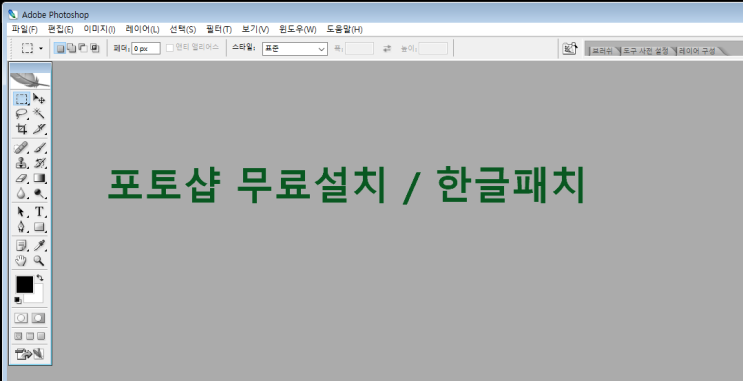Open the 필터(T) menu

[219, 29]
